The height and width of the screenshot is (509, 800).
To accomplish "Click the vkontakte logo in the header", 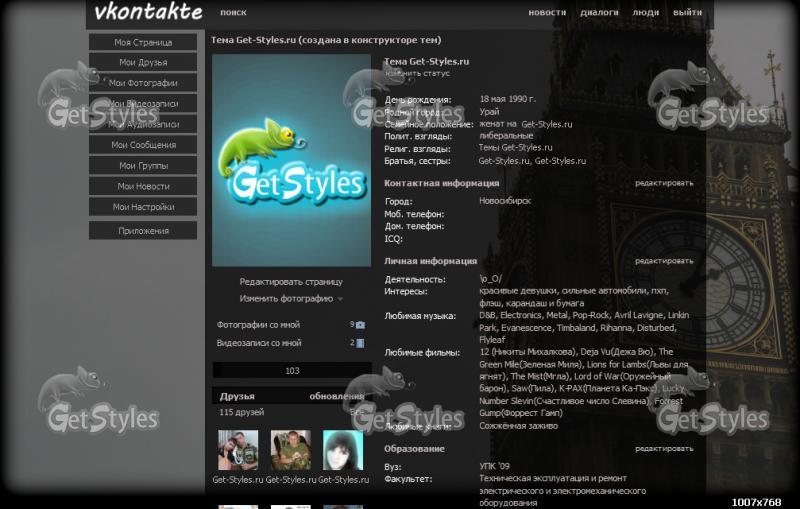I will (x=148, y=13).
